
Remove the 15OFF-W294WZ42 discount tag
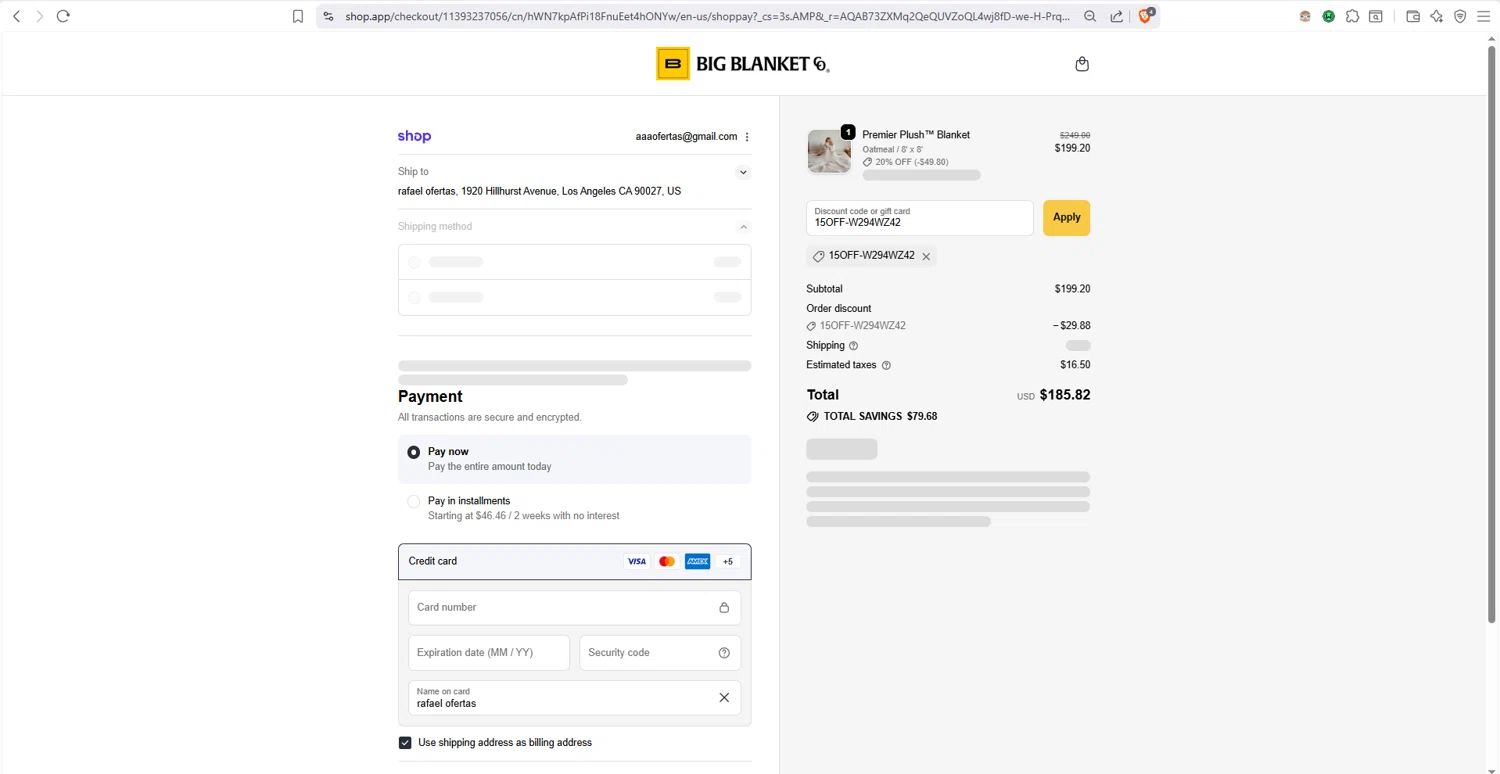click(926, 257)
